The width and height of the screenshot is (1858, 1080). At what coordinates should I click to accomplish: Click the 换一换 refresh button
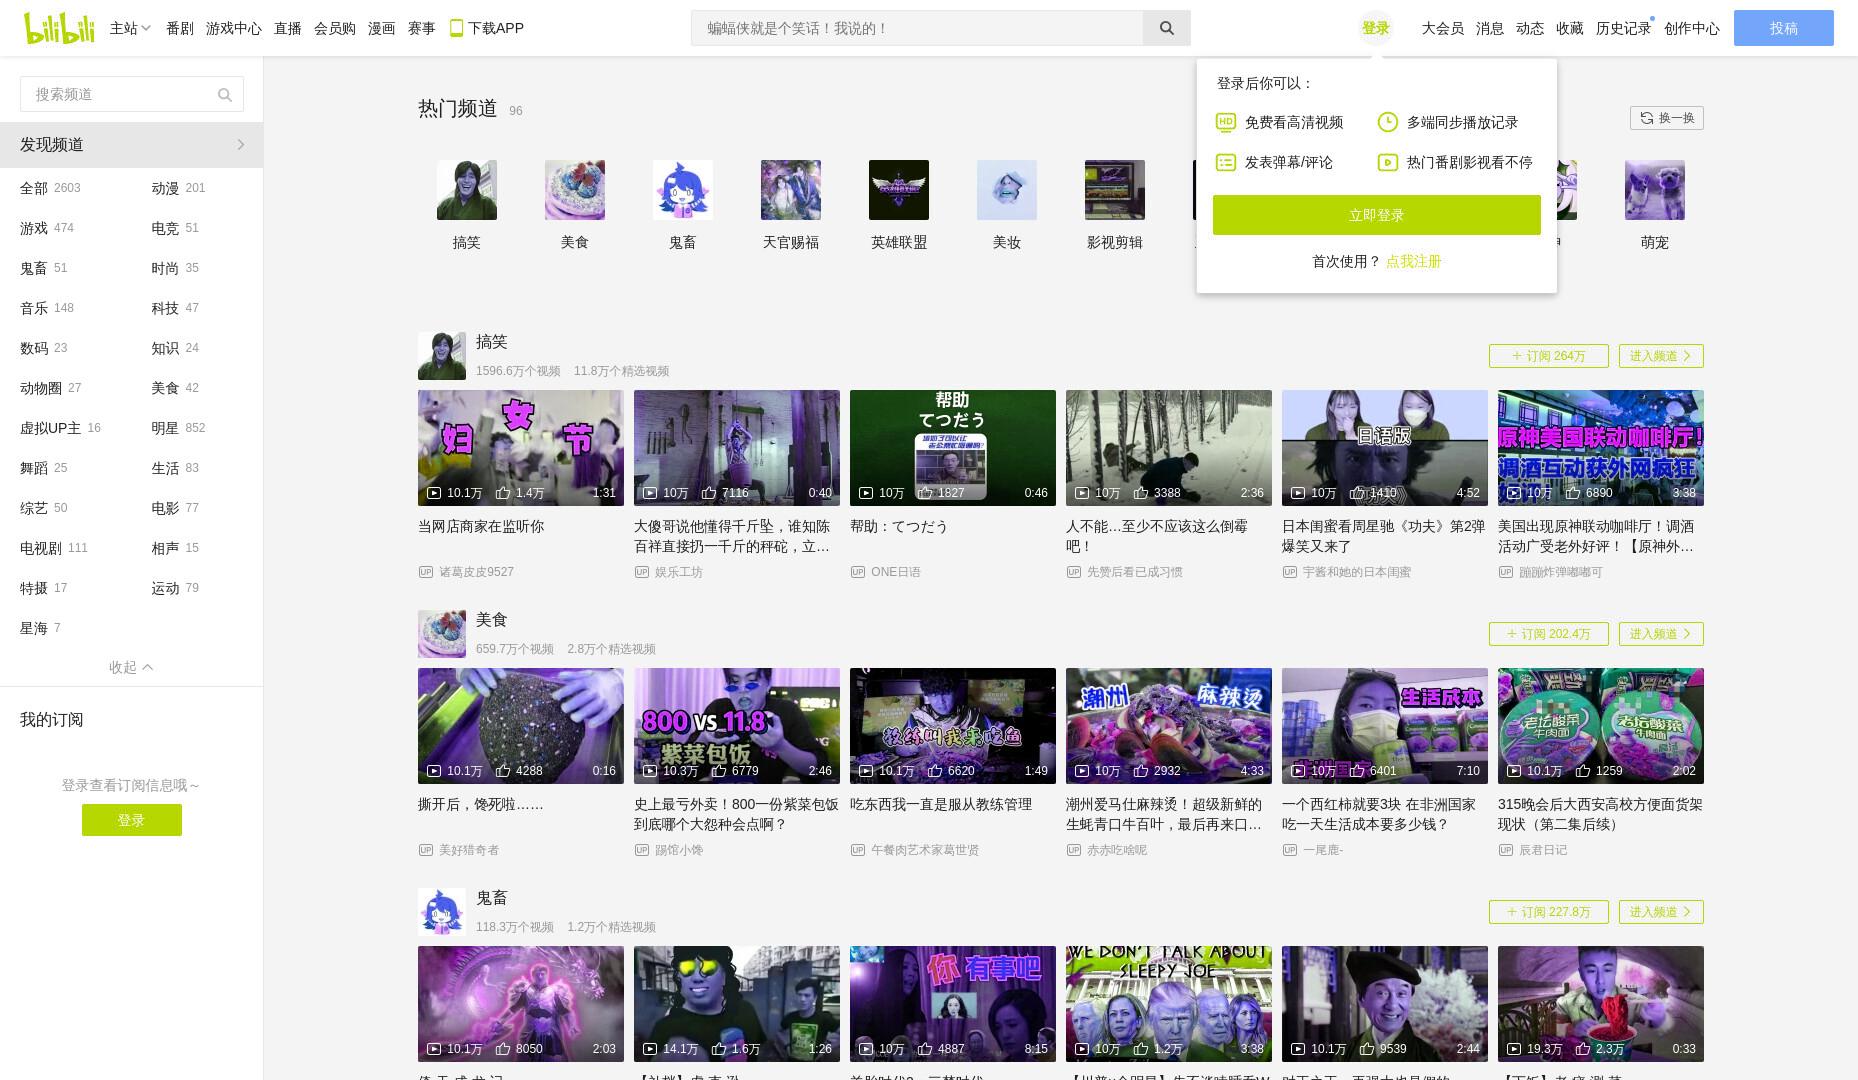[1667, 118]
